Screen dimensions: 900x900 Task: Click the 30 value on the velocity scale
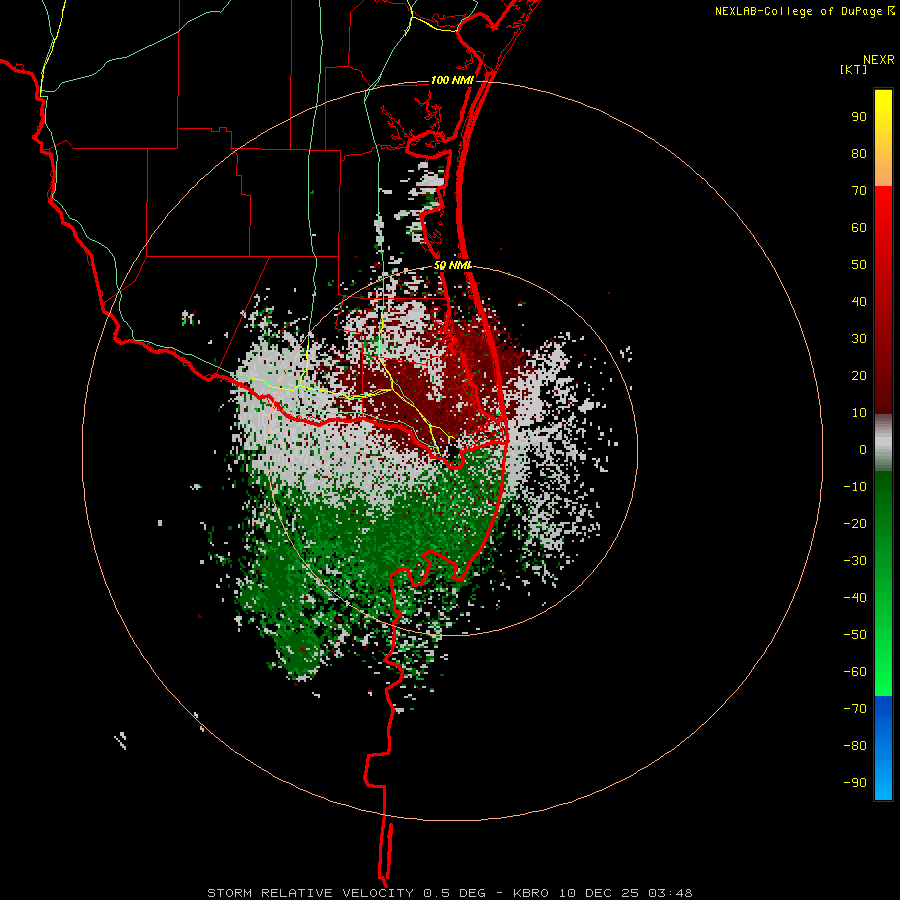pyautogui.click(x=859, y=339)
